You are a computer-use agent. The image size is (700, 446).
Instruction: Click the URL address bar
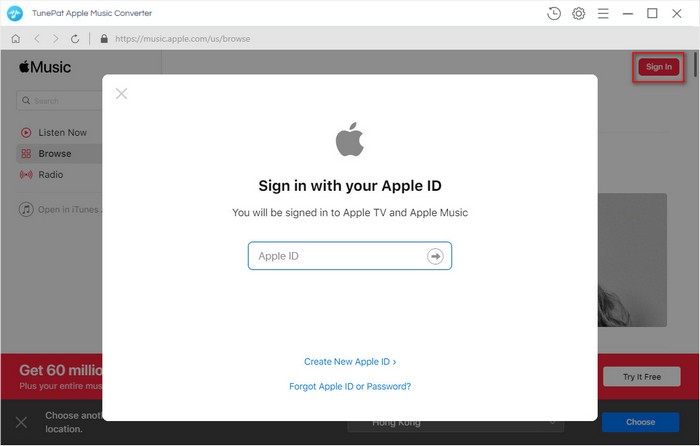pyautogui.click(x=183, y=39)
